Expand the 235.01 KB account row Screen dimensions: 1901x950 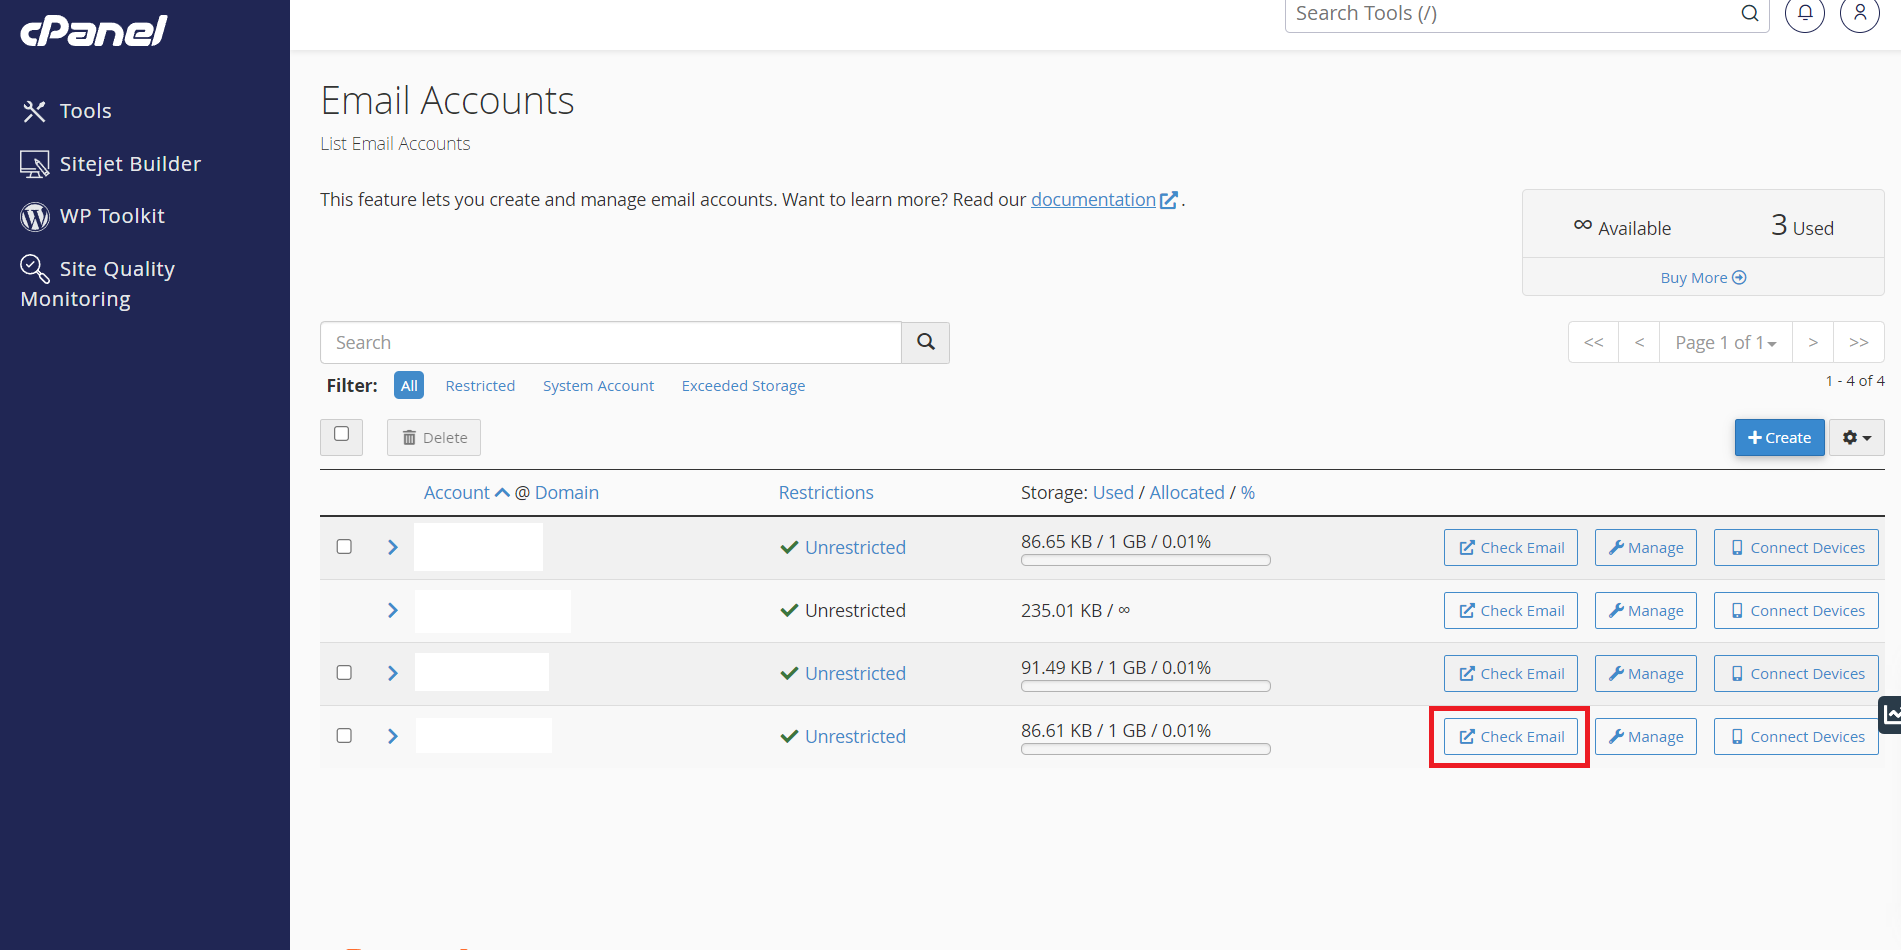pyautogui.click(x=393, y=610)
